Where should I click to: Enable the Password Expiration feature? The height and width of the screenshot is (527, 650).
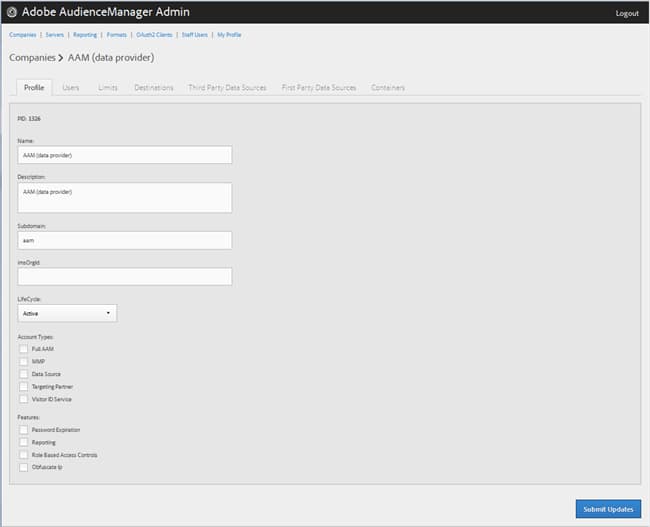click(24, 430)
